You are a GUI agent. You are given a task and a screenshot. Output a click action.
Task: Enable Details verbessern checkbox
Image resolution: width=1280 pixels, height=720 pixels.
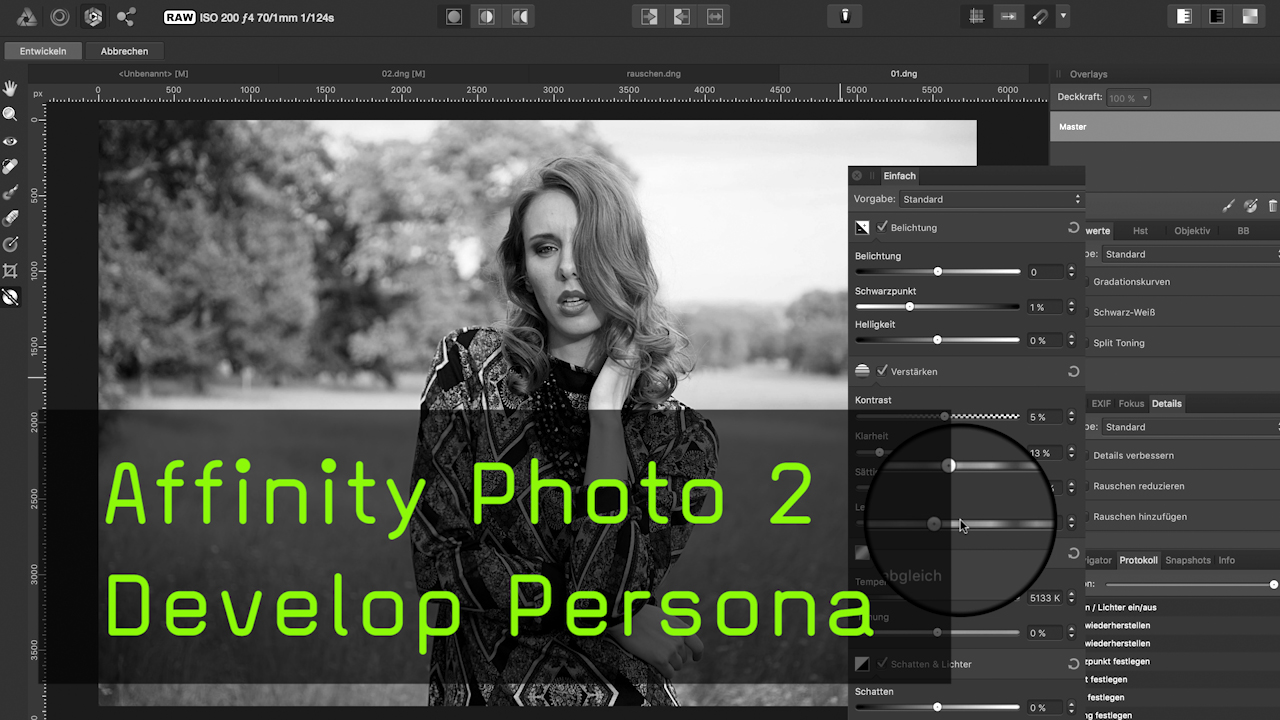tap(1087, 455)
